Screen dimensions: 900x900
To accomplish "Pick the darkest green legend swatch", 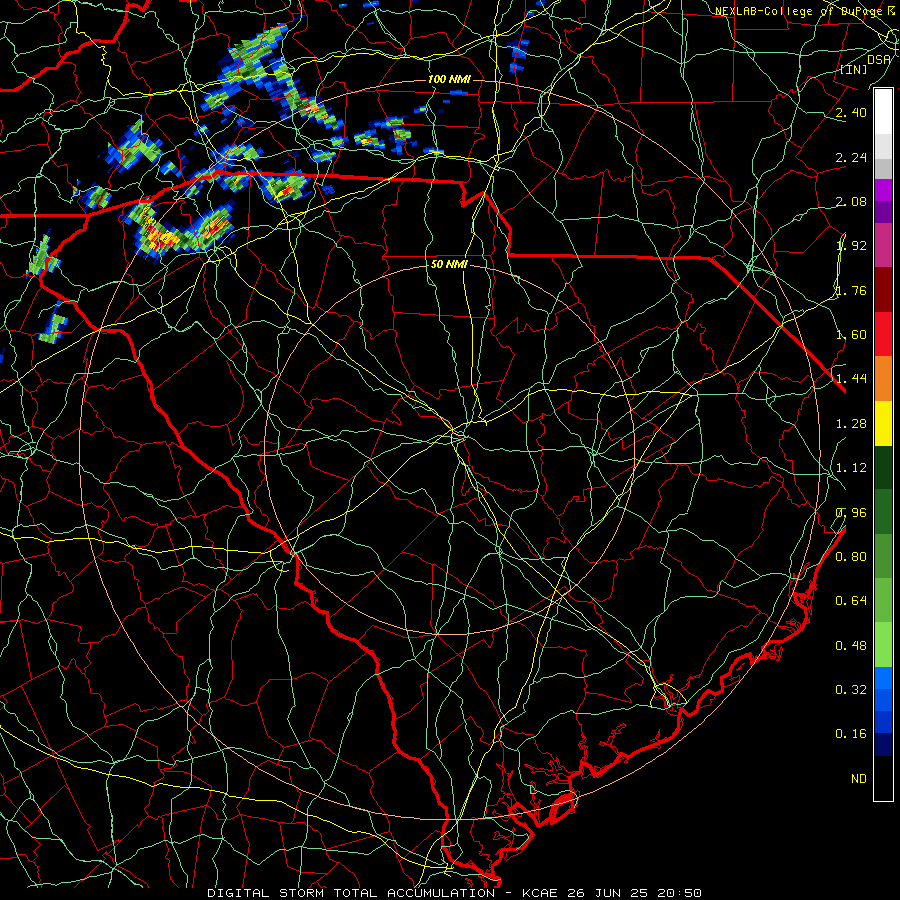I will click(x=883, y=467).
